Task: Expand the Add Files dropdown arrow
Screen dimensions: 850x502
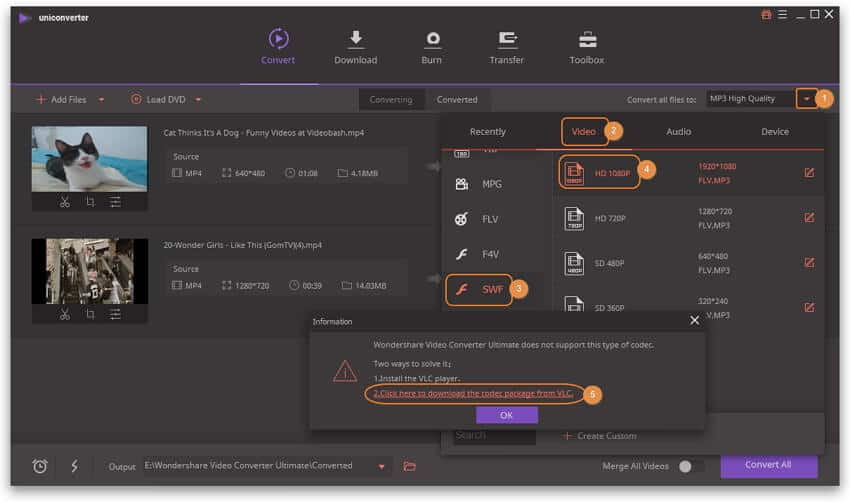Action: 101,100
